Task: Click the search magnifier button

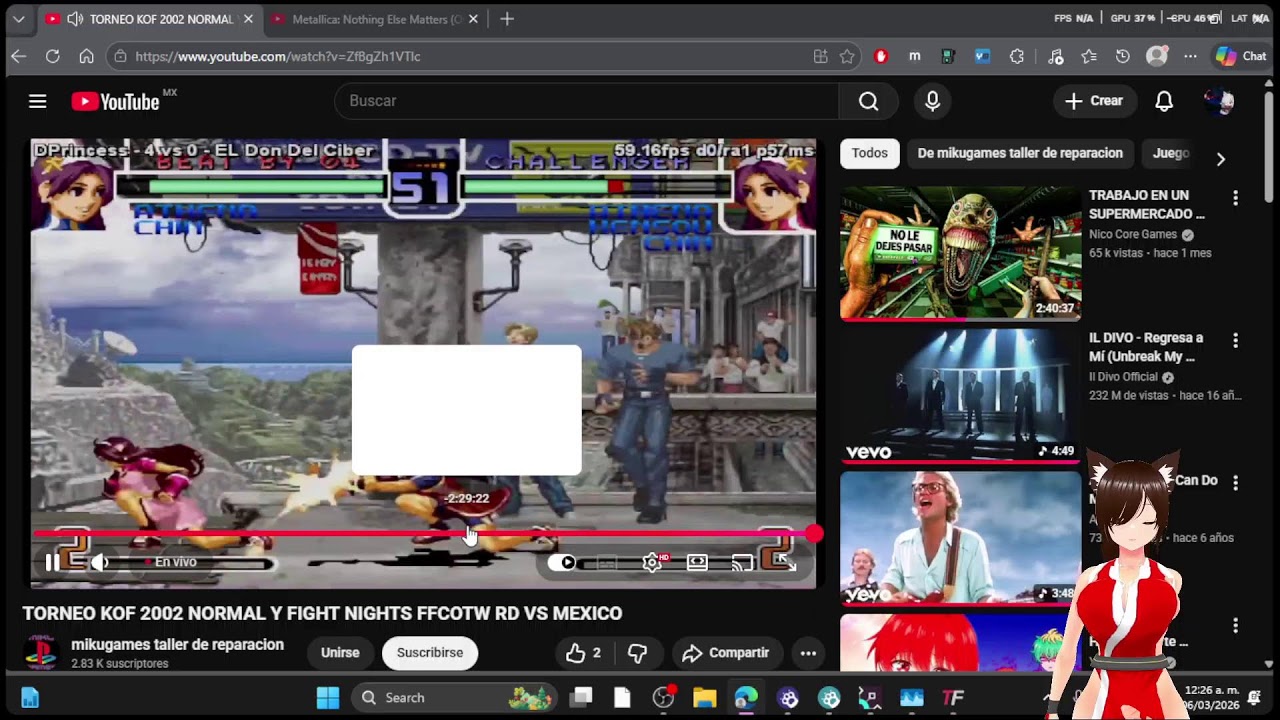Action: 868,101
